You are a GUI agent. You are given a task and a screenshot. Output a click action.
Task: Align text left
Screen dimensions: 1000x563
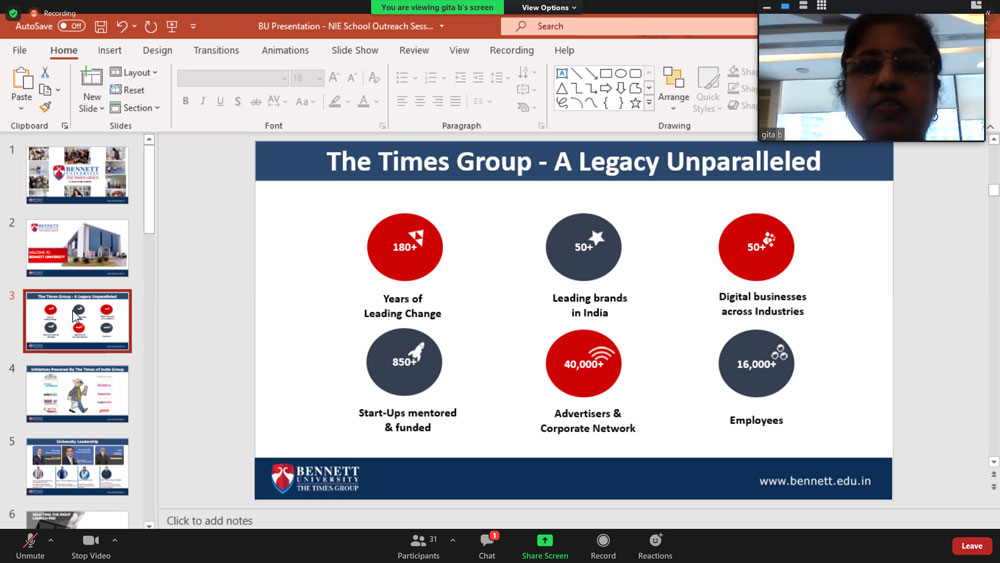click(402, 101)
